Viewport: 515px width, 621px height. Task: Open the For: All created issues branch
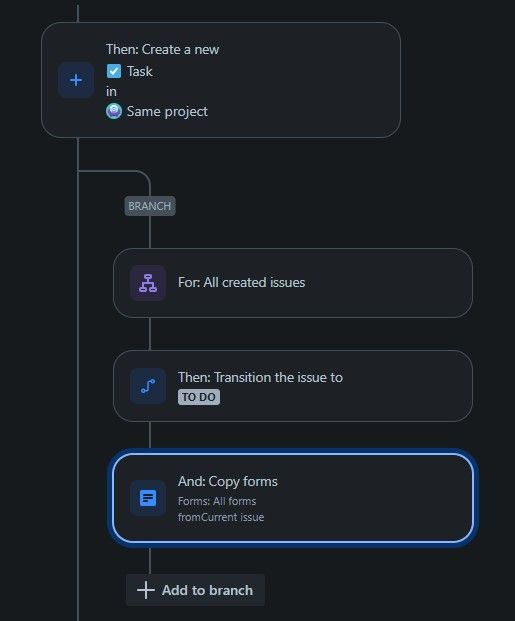[x=293, y=283]
